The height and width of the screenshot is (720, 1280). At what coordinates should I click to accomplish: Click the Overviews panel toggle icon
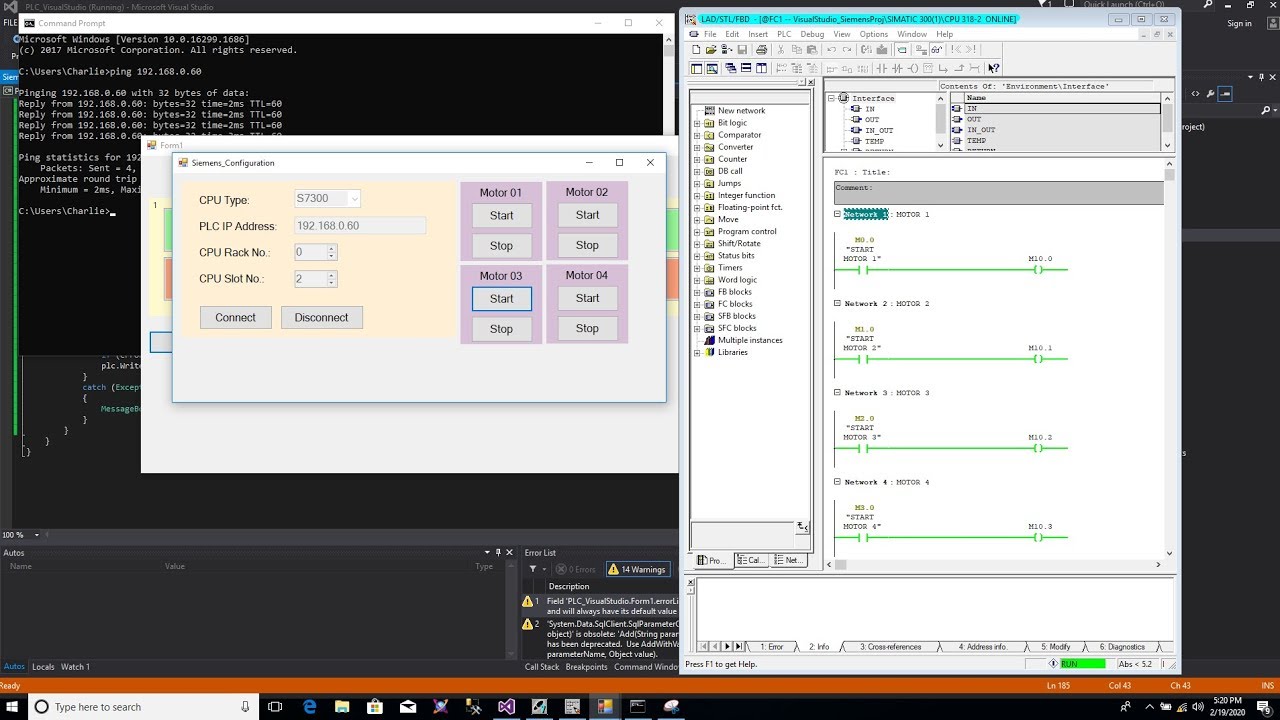click(x=696, y=69)
